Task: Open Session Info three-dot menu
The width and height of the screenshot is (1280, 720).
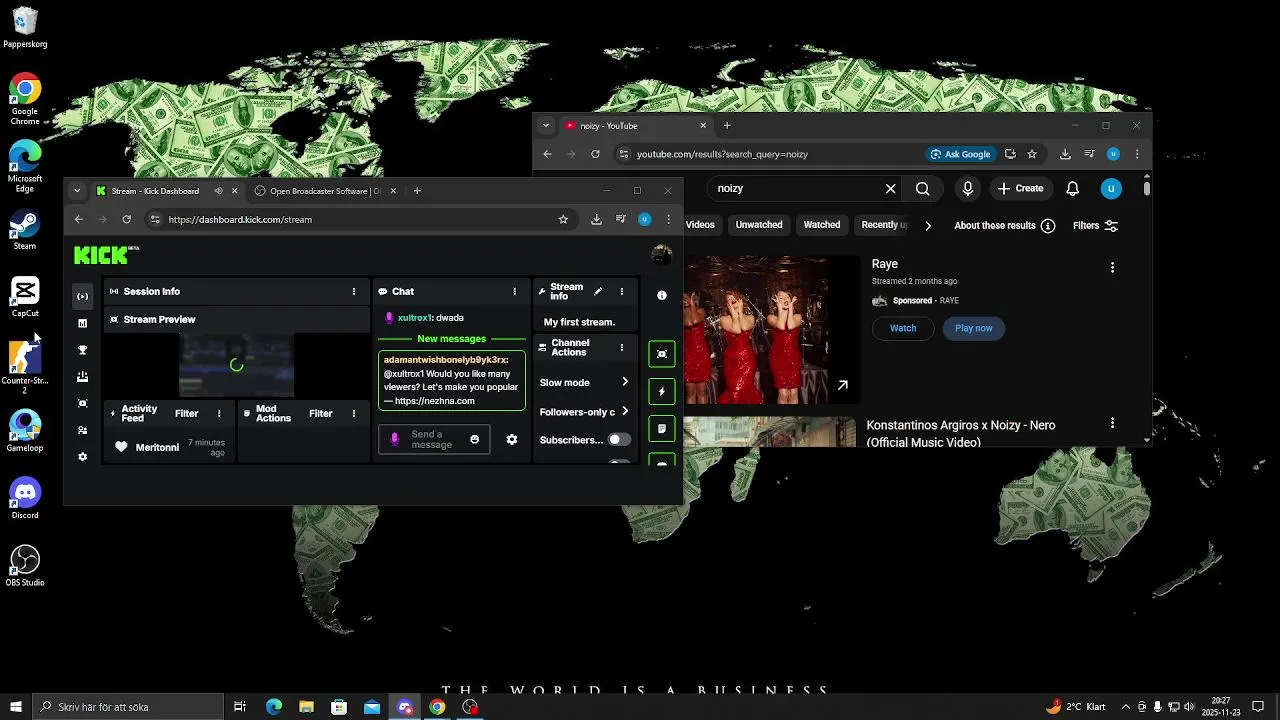Action: tap(353, 291)
